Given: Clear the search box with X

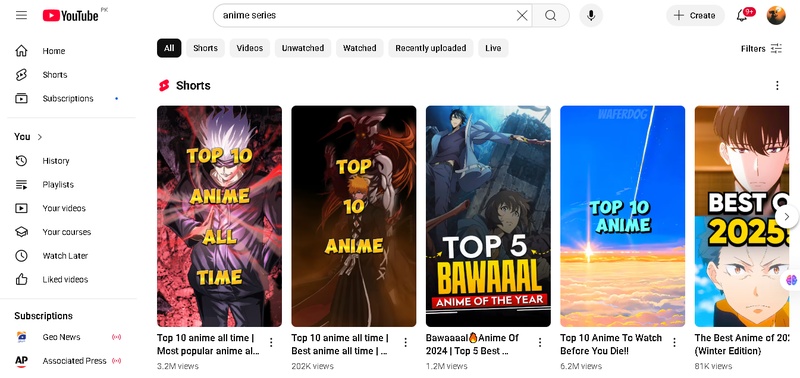Looking at the screenshot, I should (522, 15).
